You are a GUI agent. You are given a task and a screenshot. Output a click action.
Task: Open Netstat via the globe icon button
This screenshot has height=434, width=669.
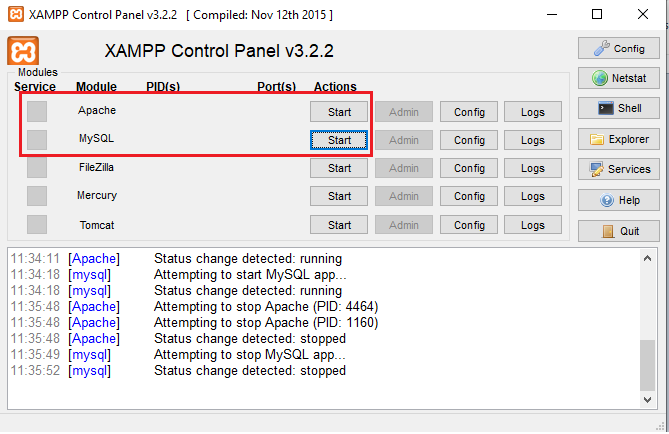point(619,79)
